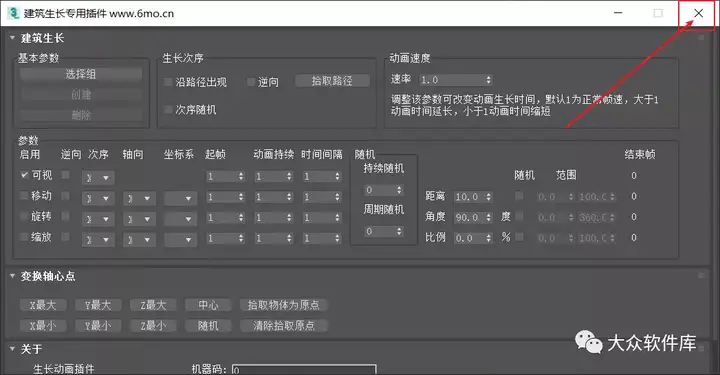
Task: Click the 拾取路径 button
Action: 332,81
